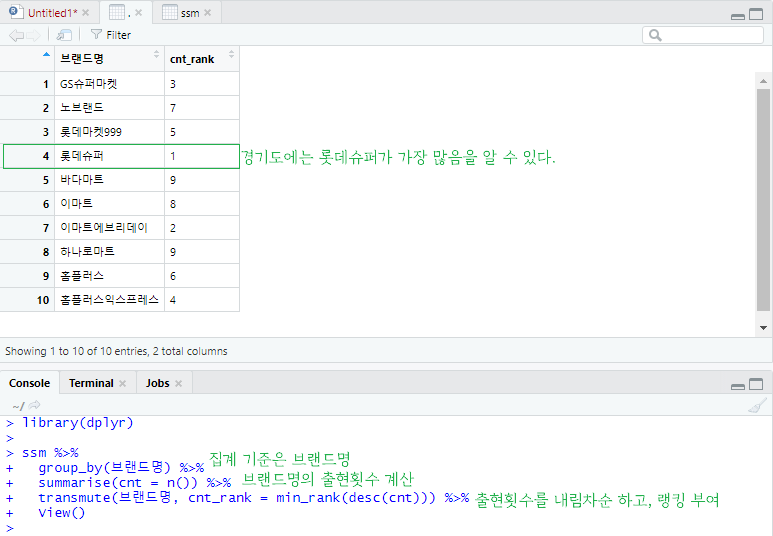Show data viewer in new window icon
Viewport: 773px width, 536px height.
pos(64,35)
